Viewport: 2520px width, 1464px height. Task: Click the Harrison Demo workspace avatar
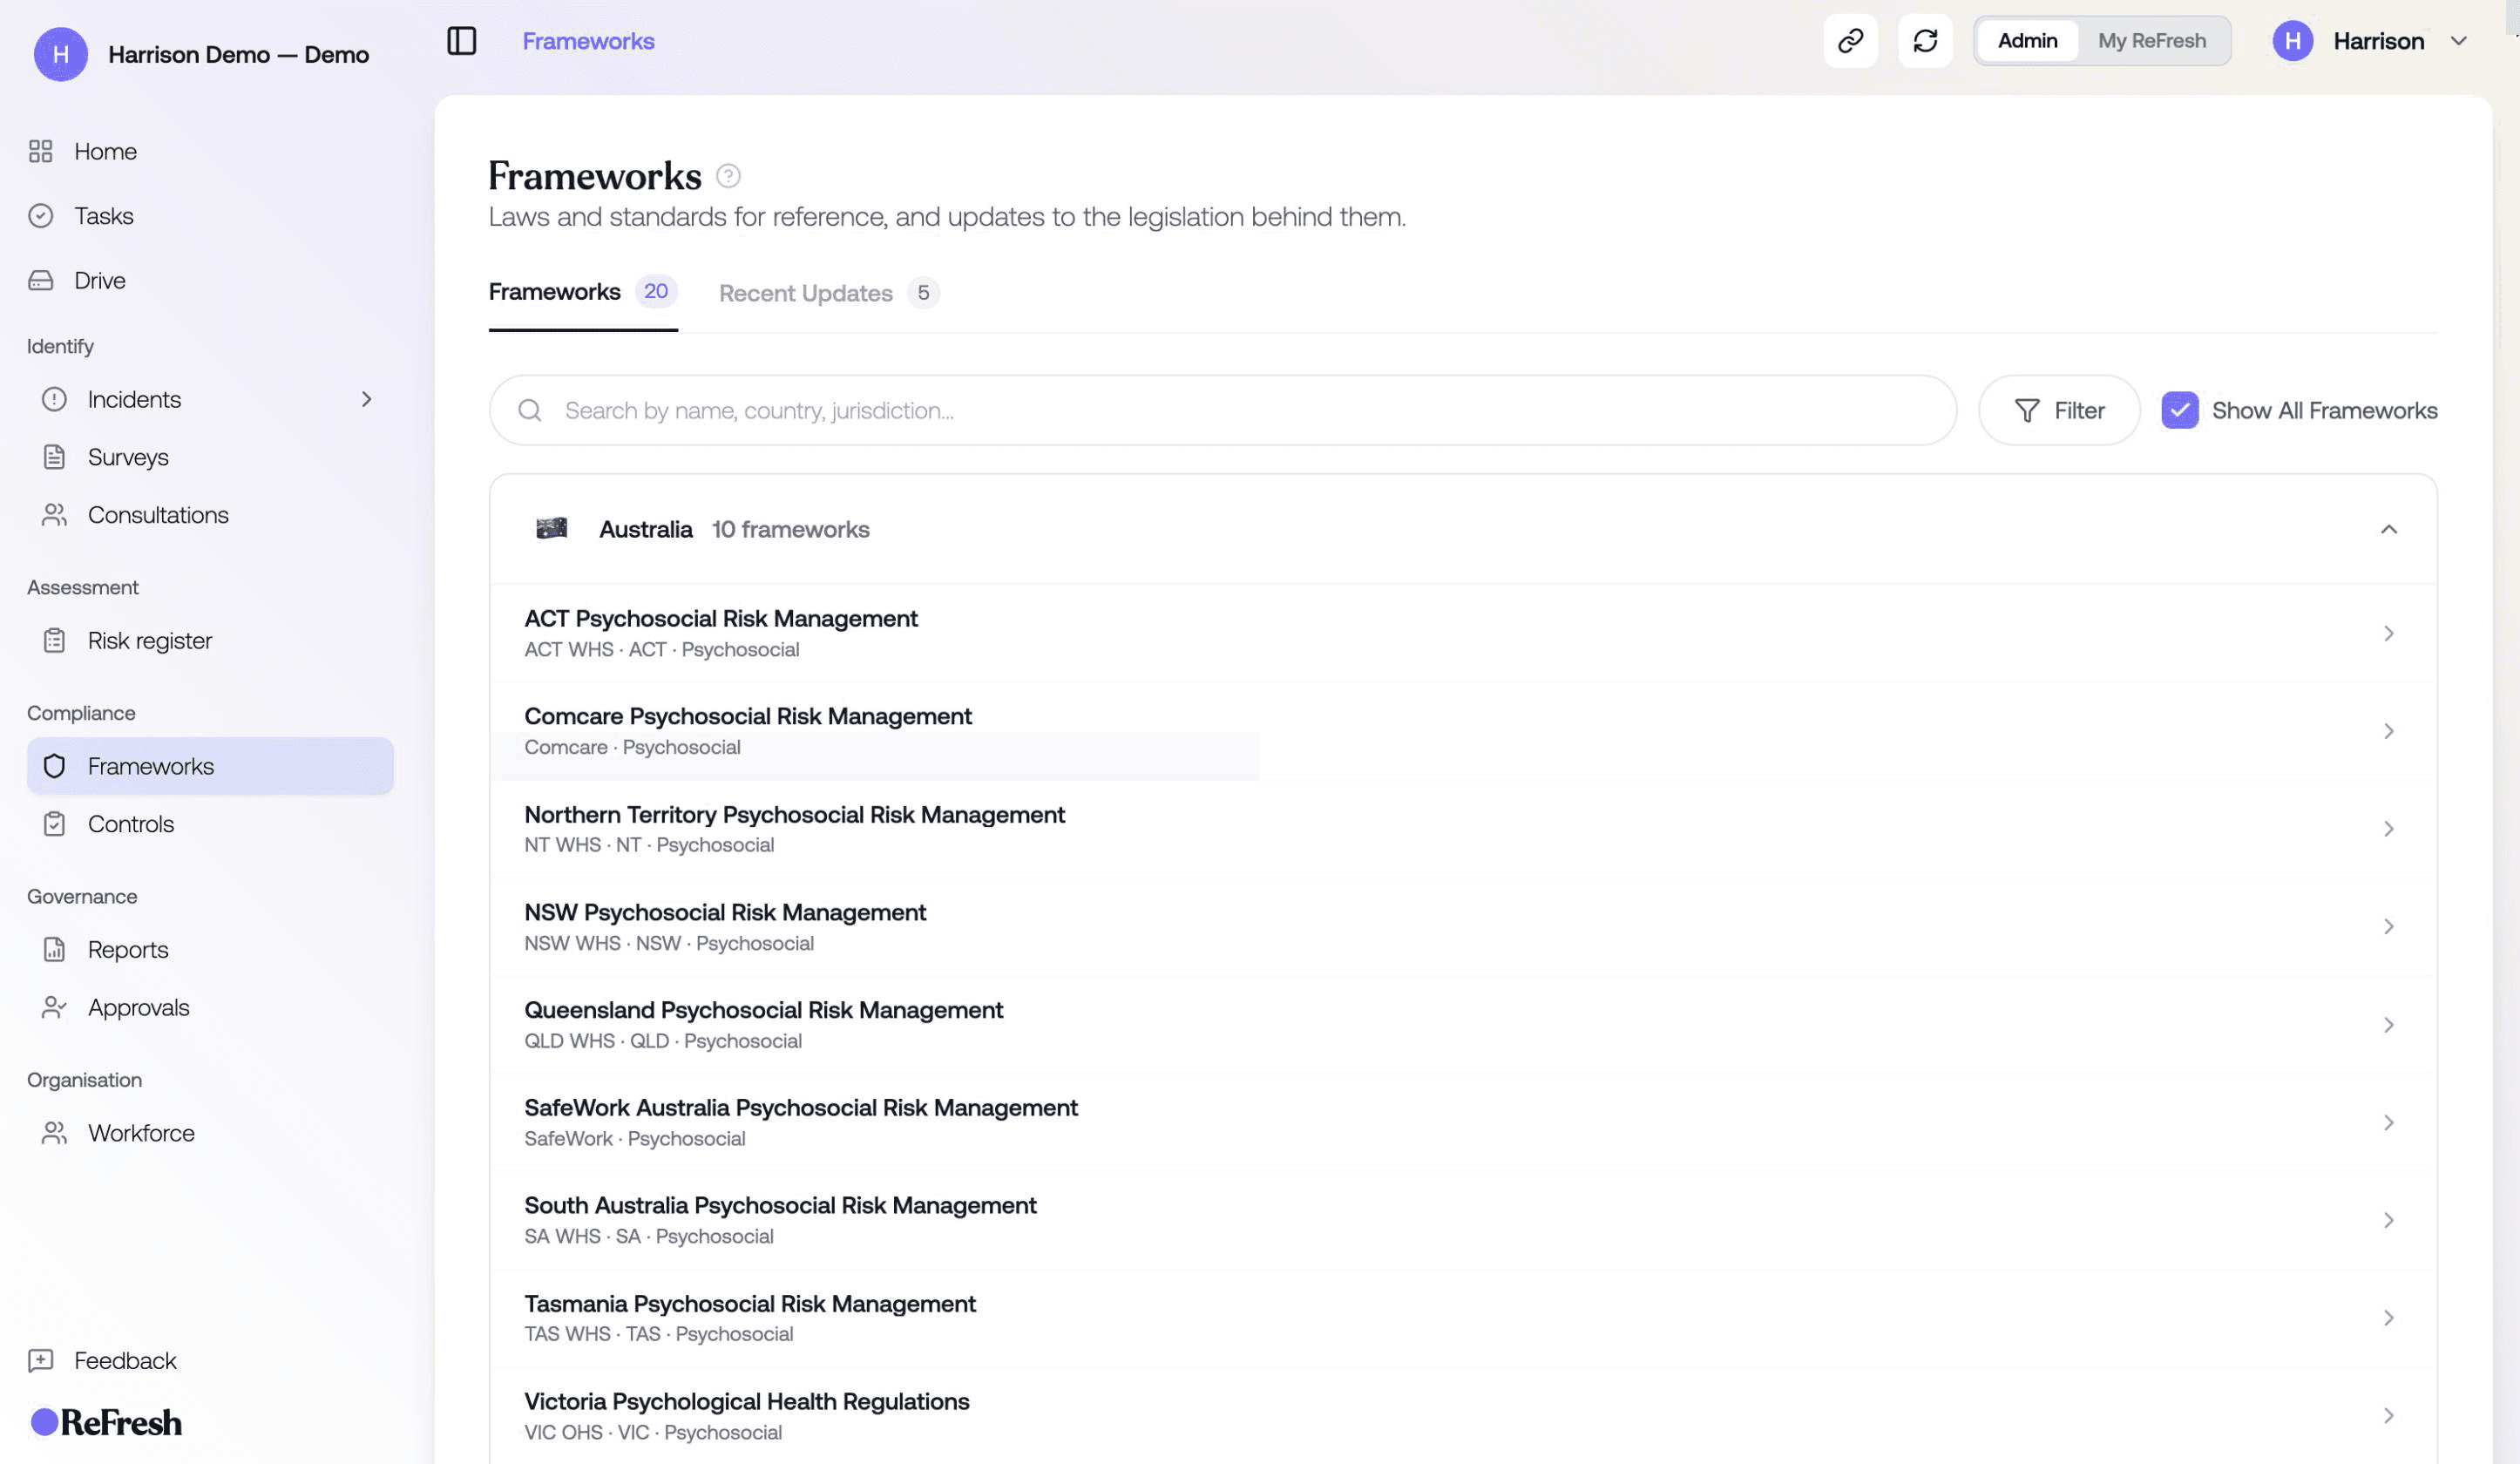click(x=61, y=54)
